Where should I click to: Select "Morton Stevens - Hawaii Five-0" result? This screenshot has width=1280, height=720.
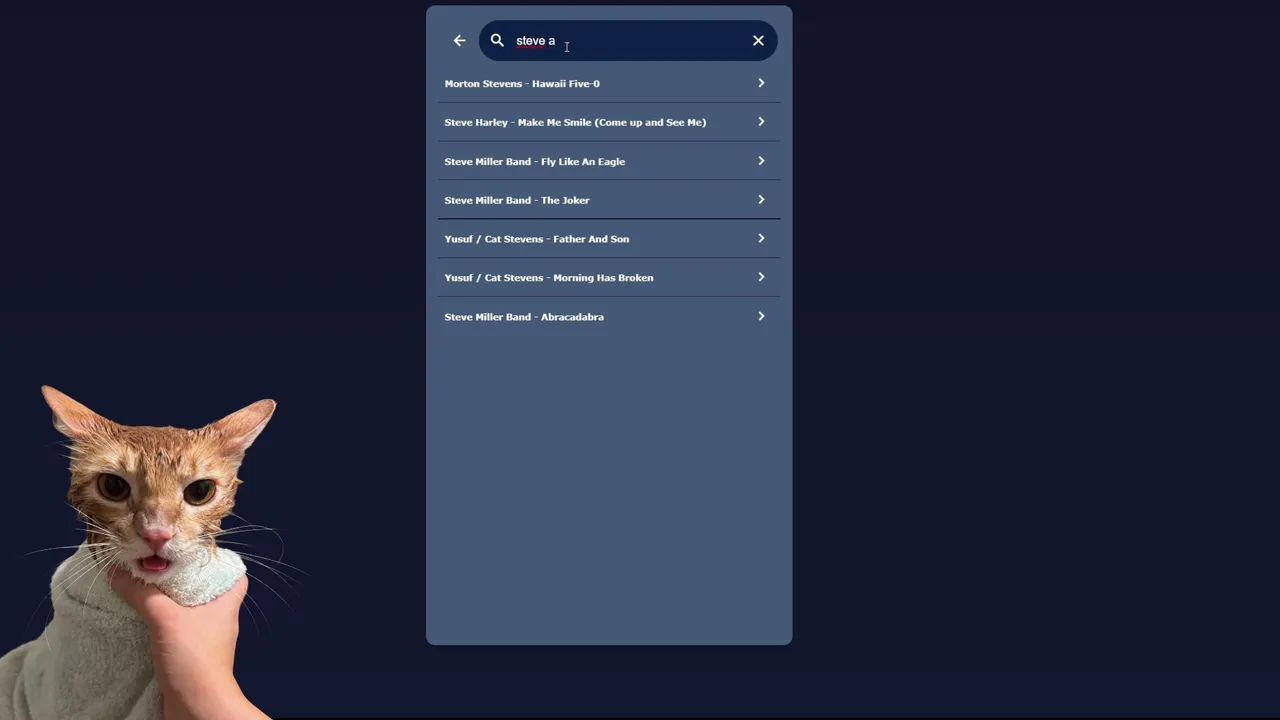[x=609, y=83]
